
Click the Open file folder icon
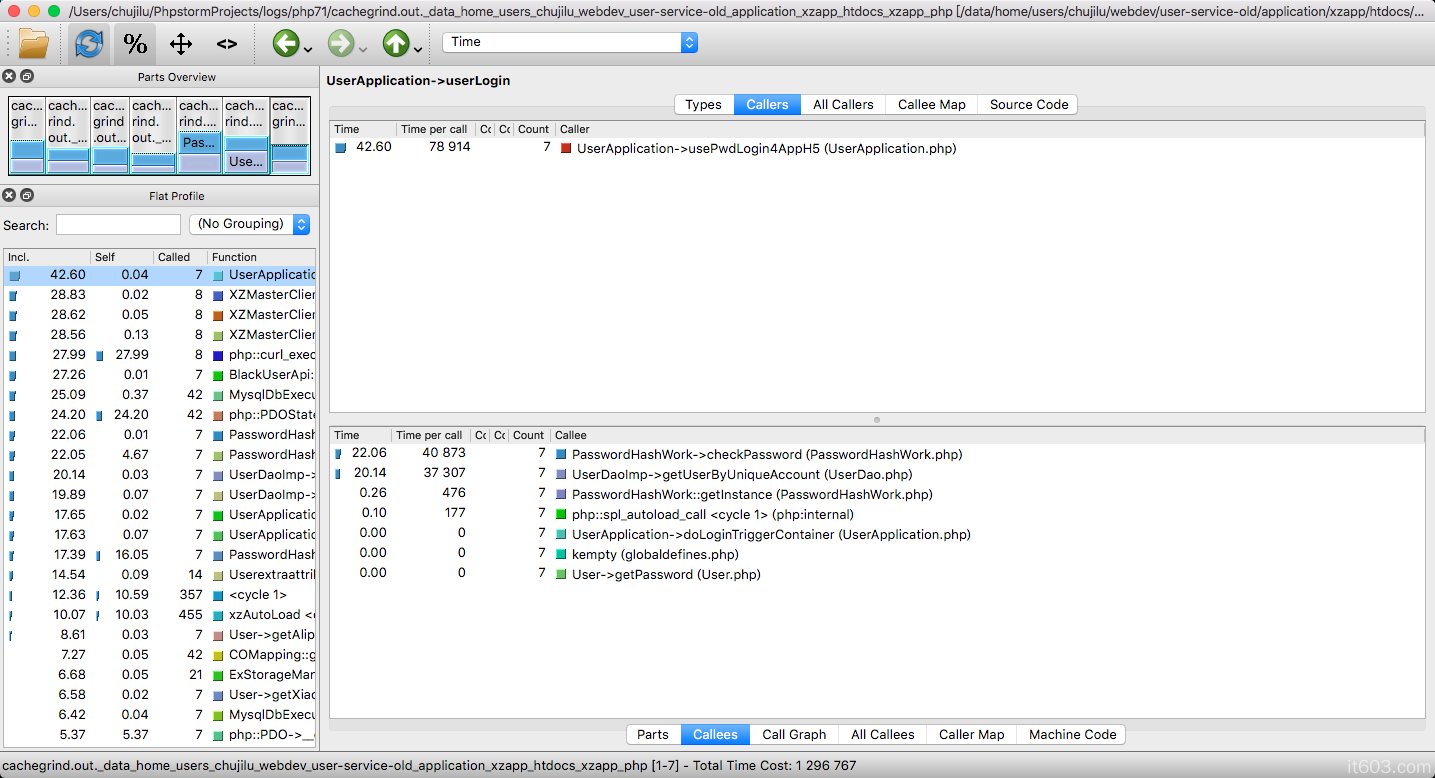[33, 43]
